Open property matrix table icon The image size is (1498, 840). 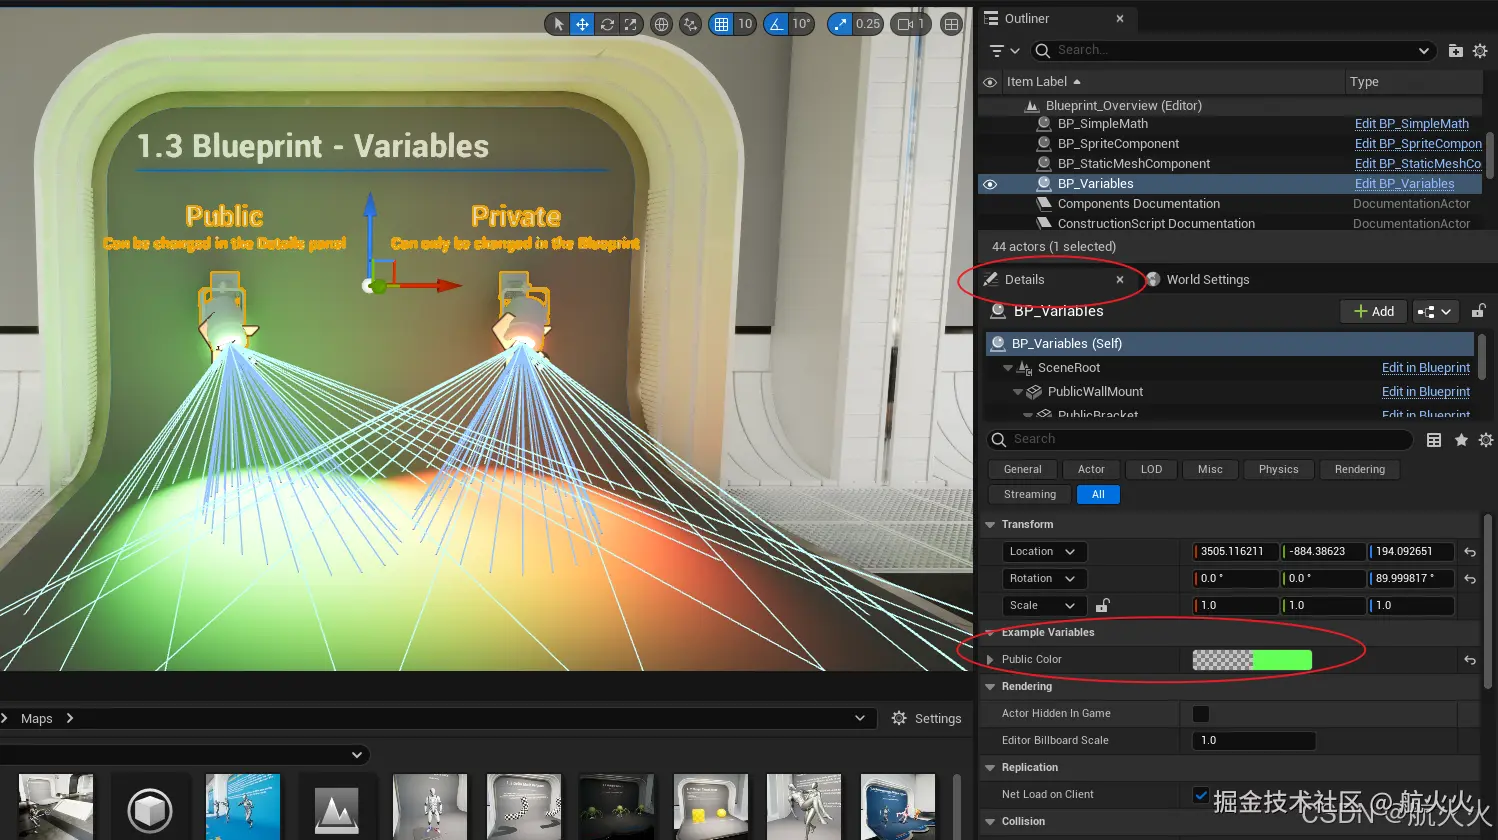tap(1434, 440)
